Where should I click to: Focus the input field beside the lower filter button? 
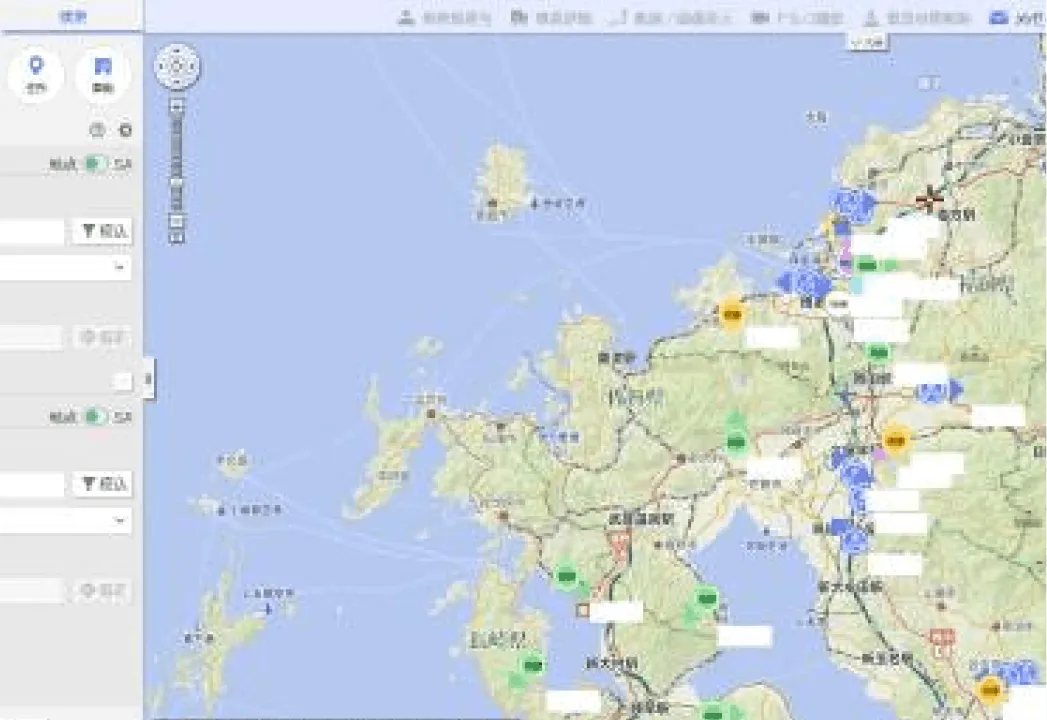[32, 484]
